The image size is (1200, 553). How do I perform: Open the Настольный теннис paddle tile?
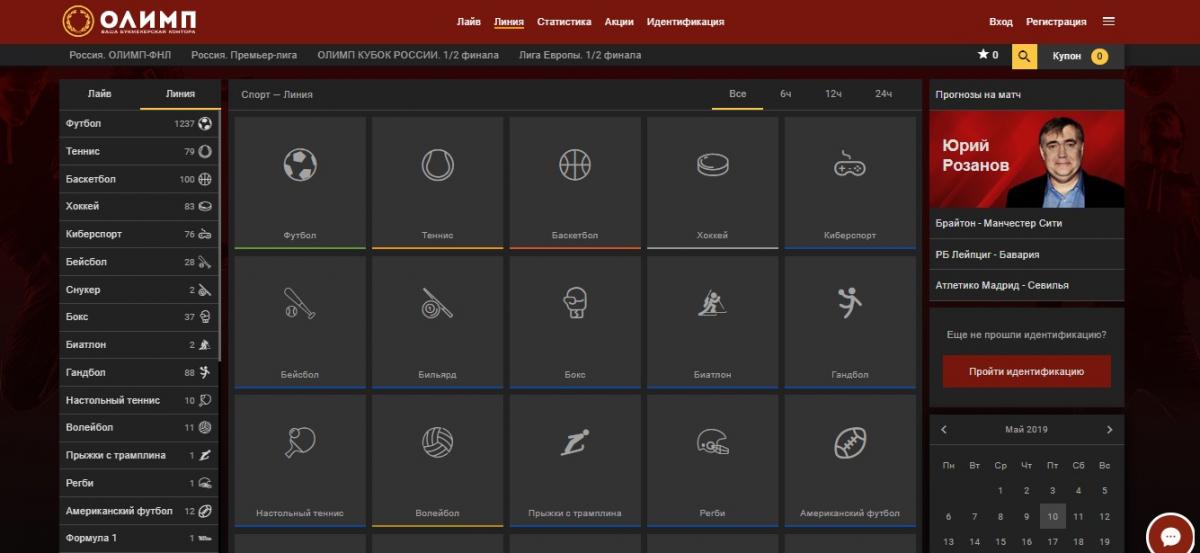pyautogui.click(x=300, y=461)
